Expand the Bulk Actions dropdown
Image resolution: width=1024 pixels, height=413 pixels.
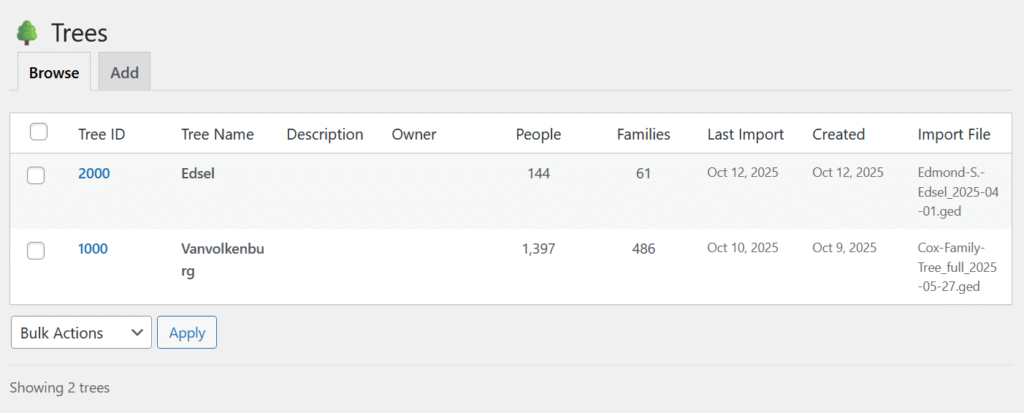81,333
